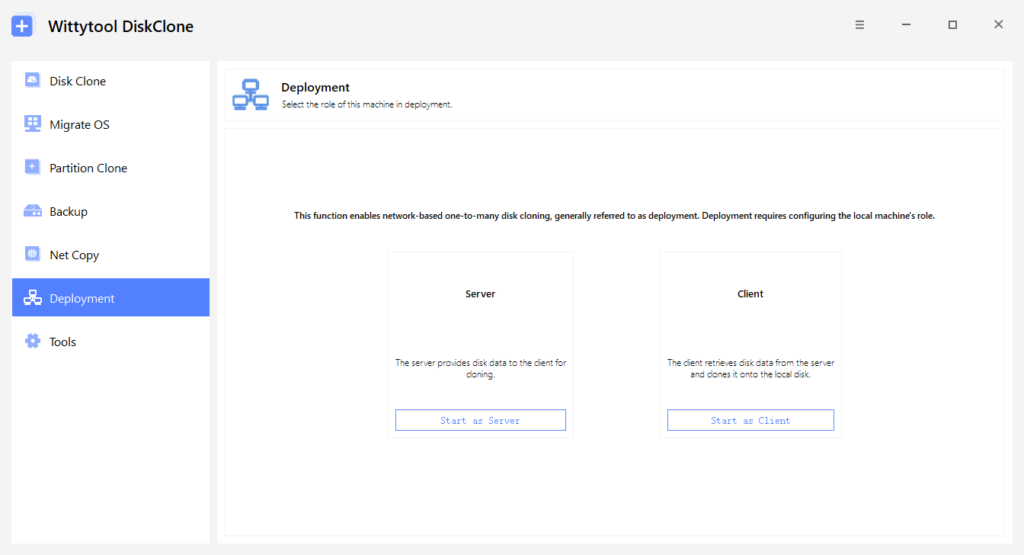Select the Deployment menu label
The width and height of the screenshot is (1024, 555).
click(x=82, y=298)
